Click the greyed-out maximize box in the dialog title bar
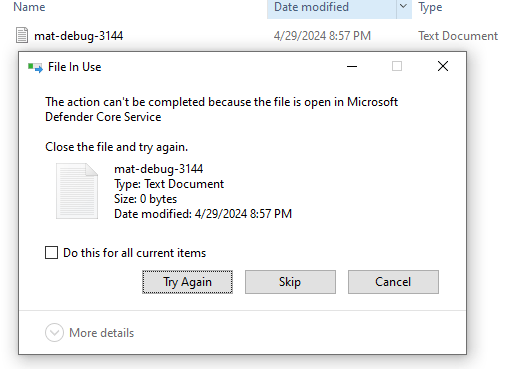 (397, 66)
